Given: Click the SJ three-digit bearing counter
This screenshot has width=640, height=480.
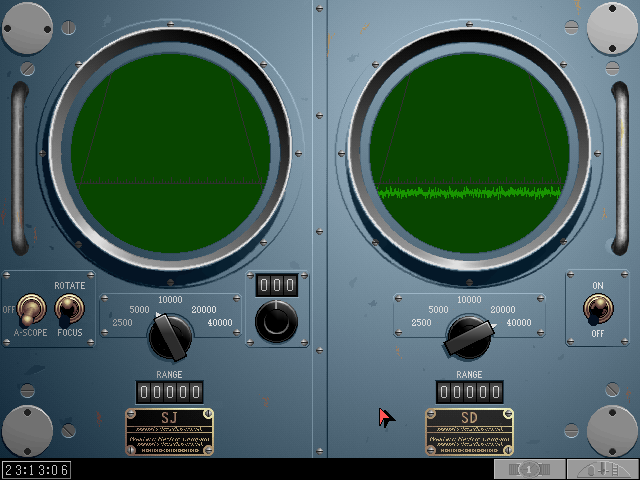Looking at the screenshot, I should coord(276,285).
